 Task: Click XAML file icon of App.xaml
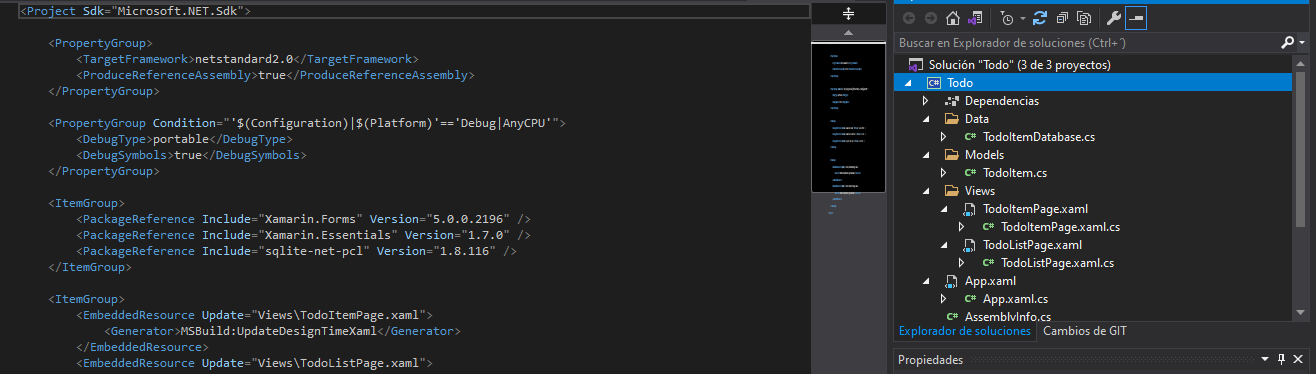[951, 281]
